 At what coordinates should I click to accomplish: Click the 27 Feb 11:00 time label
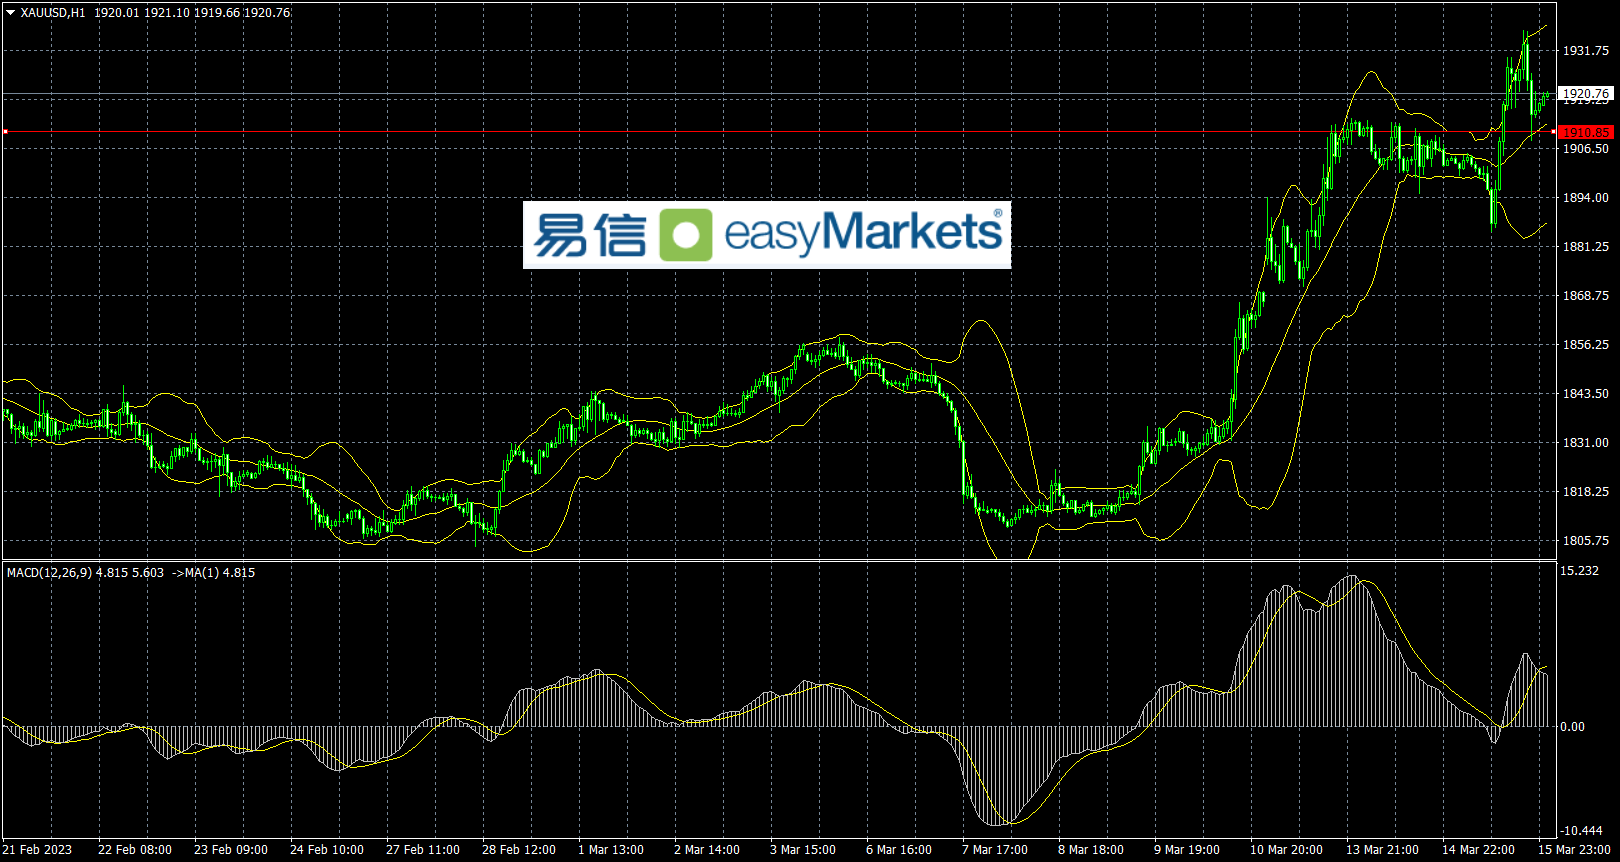click(x=423, y=850)
